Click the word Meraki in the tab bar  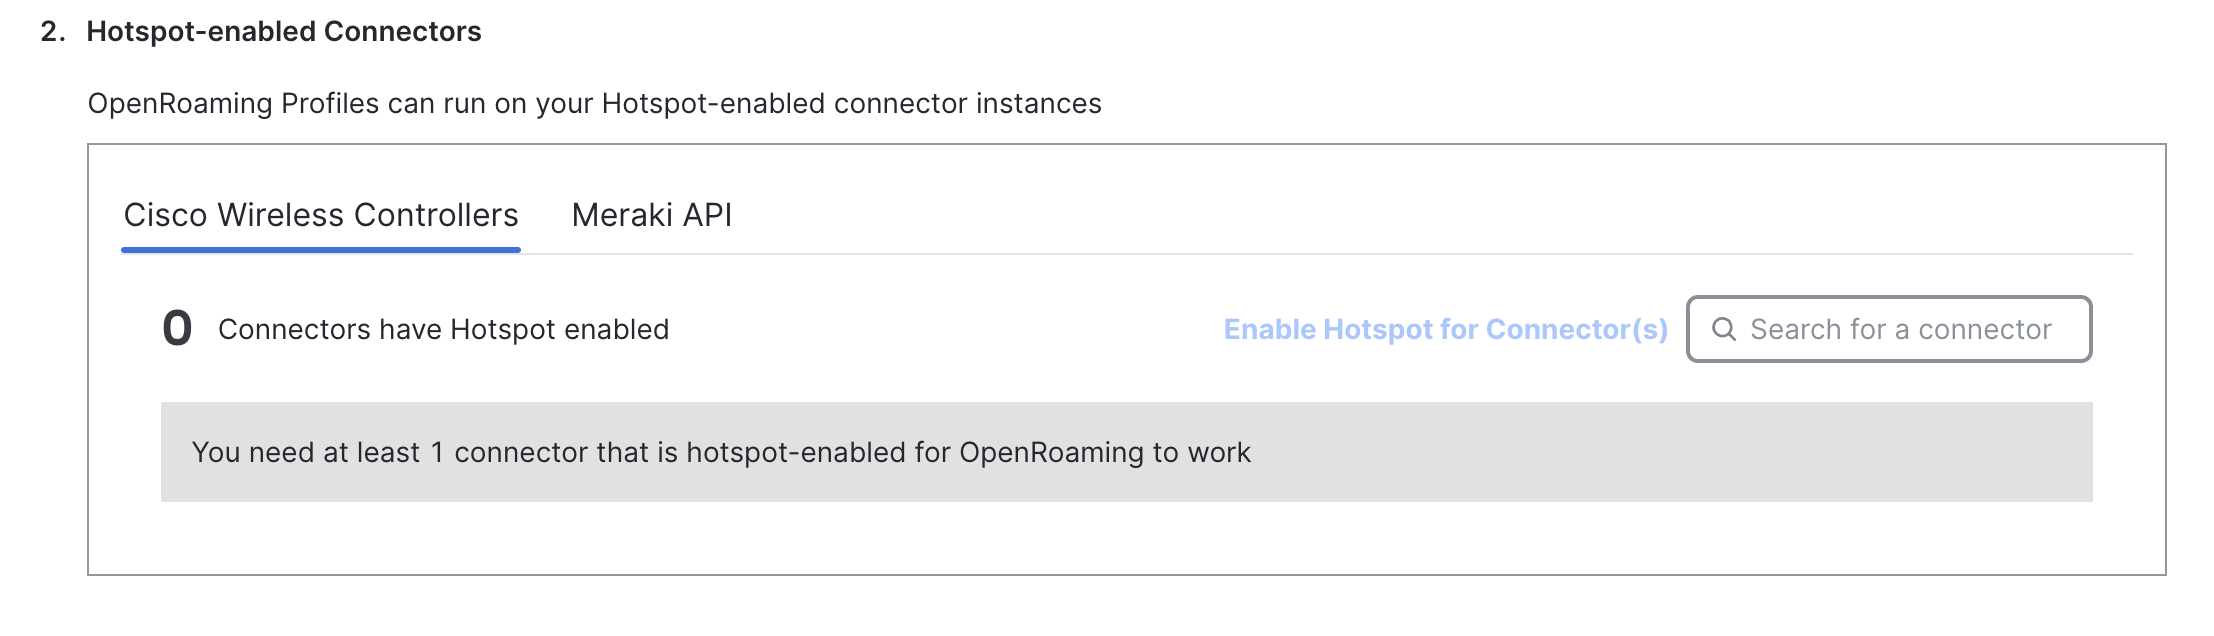622,215
